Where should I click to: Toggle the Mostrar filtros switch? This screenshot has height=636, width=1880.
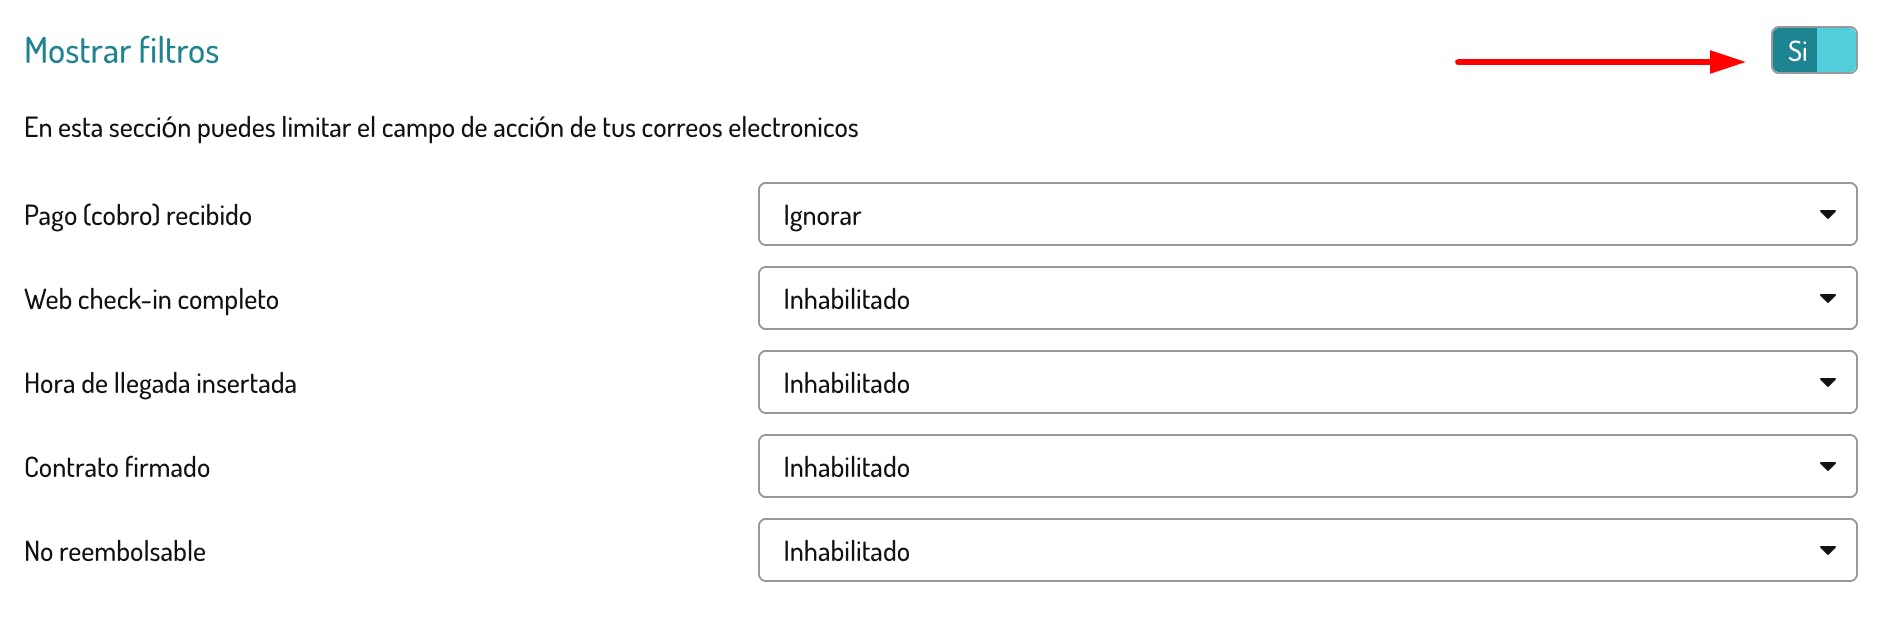1813,50
